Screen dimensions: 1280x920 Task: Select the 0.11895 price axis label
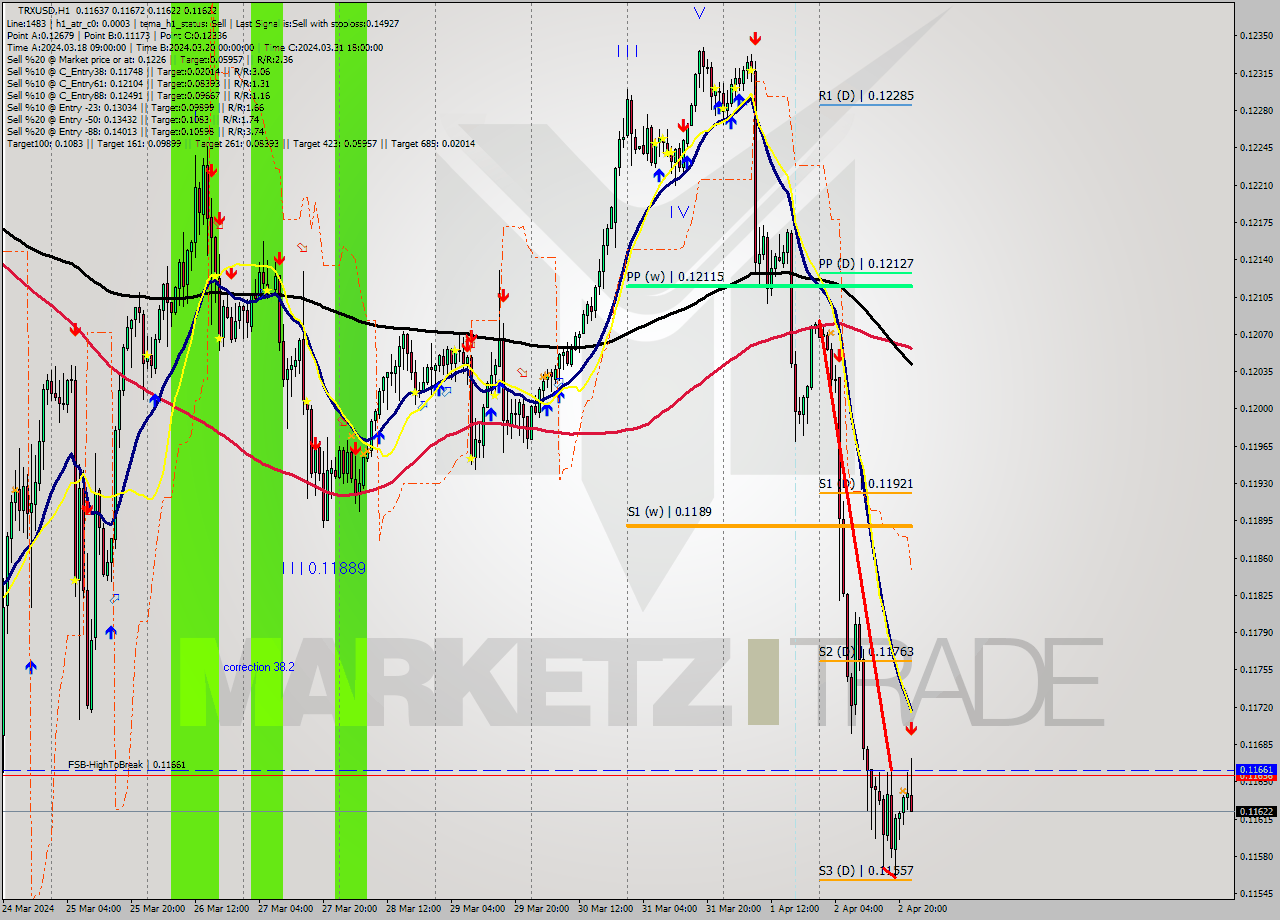click(x=1256, y=521)
